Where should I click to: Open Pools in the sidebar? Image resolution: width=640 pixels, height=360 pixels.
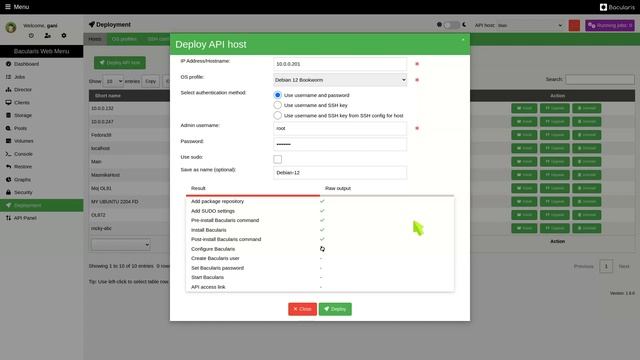coord(42,128)
